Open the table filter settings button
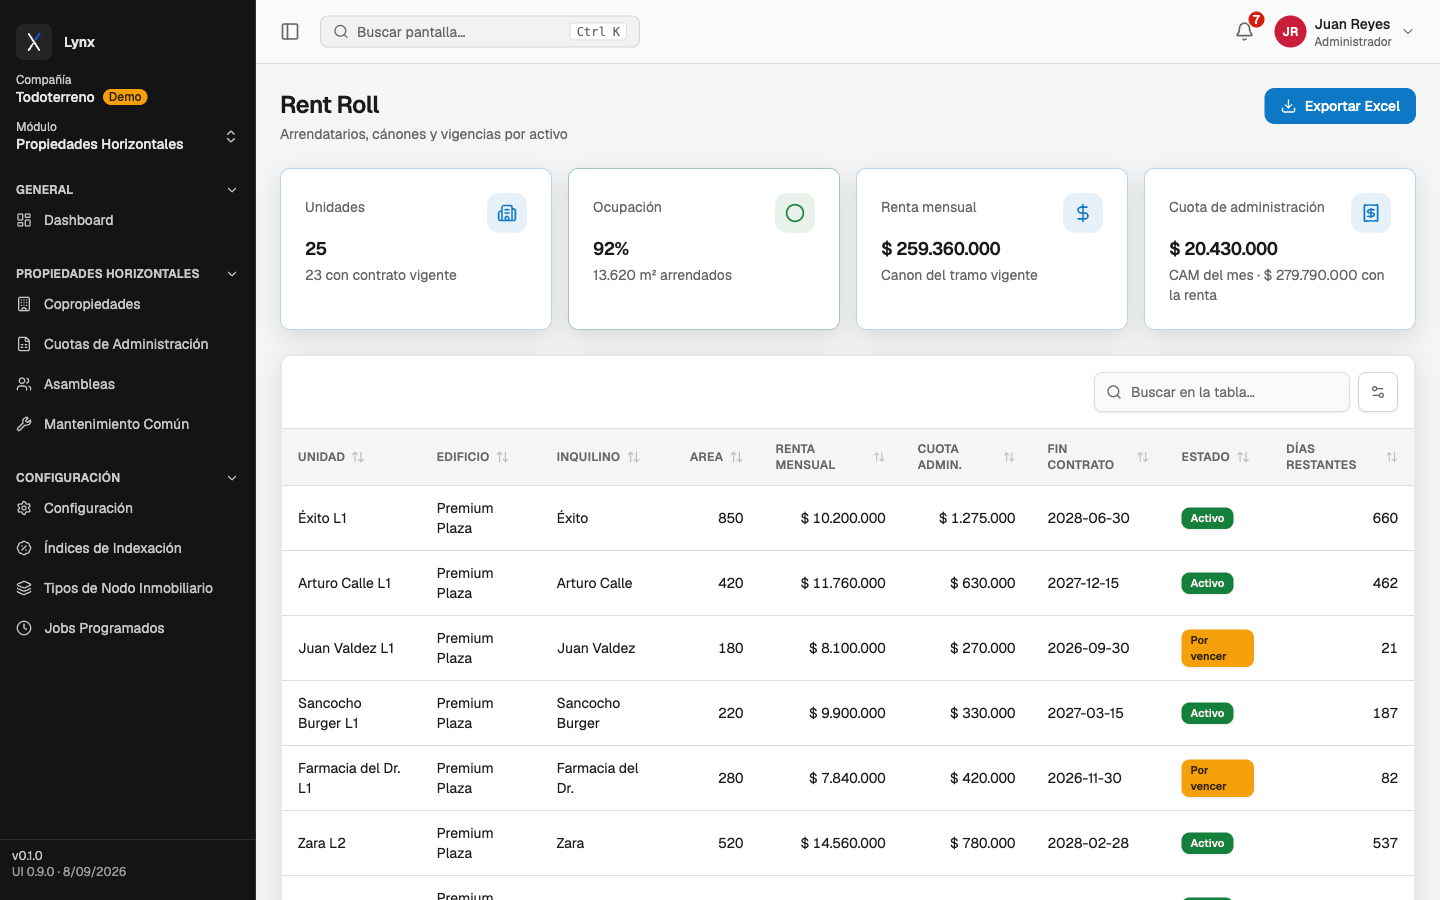This screenshot has width=1440, height=900. point(1378,392)
